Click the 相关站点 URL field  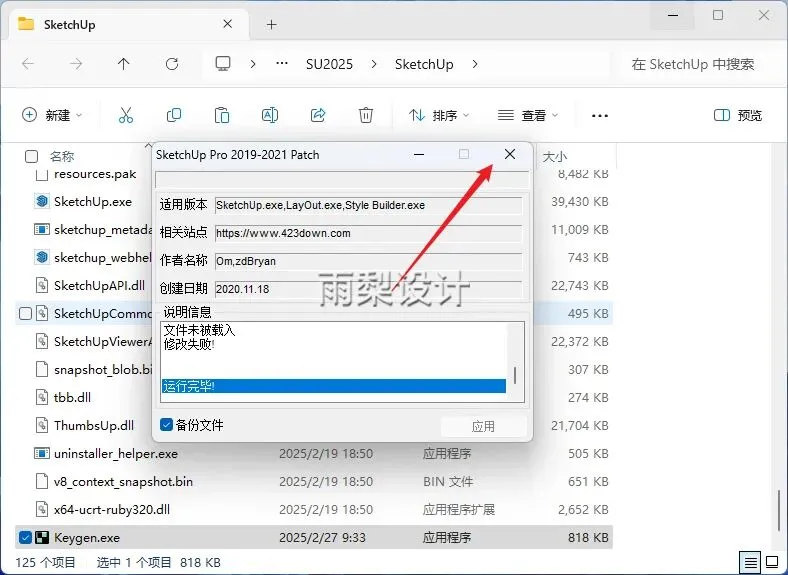click(368, 233)
